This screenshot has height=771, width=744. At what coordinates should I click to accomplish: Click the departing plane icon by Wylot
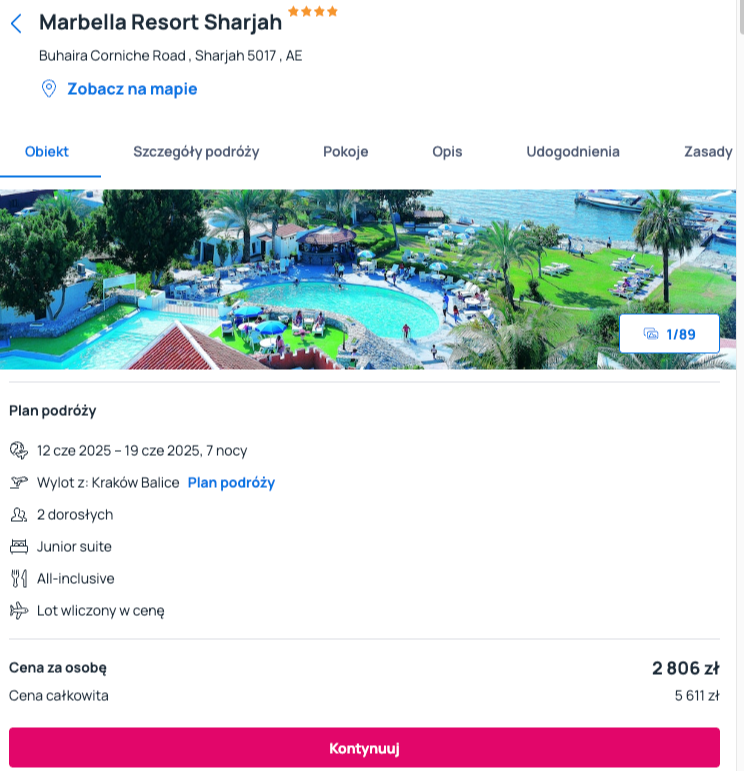19,482
